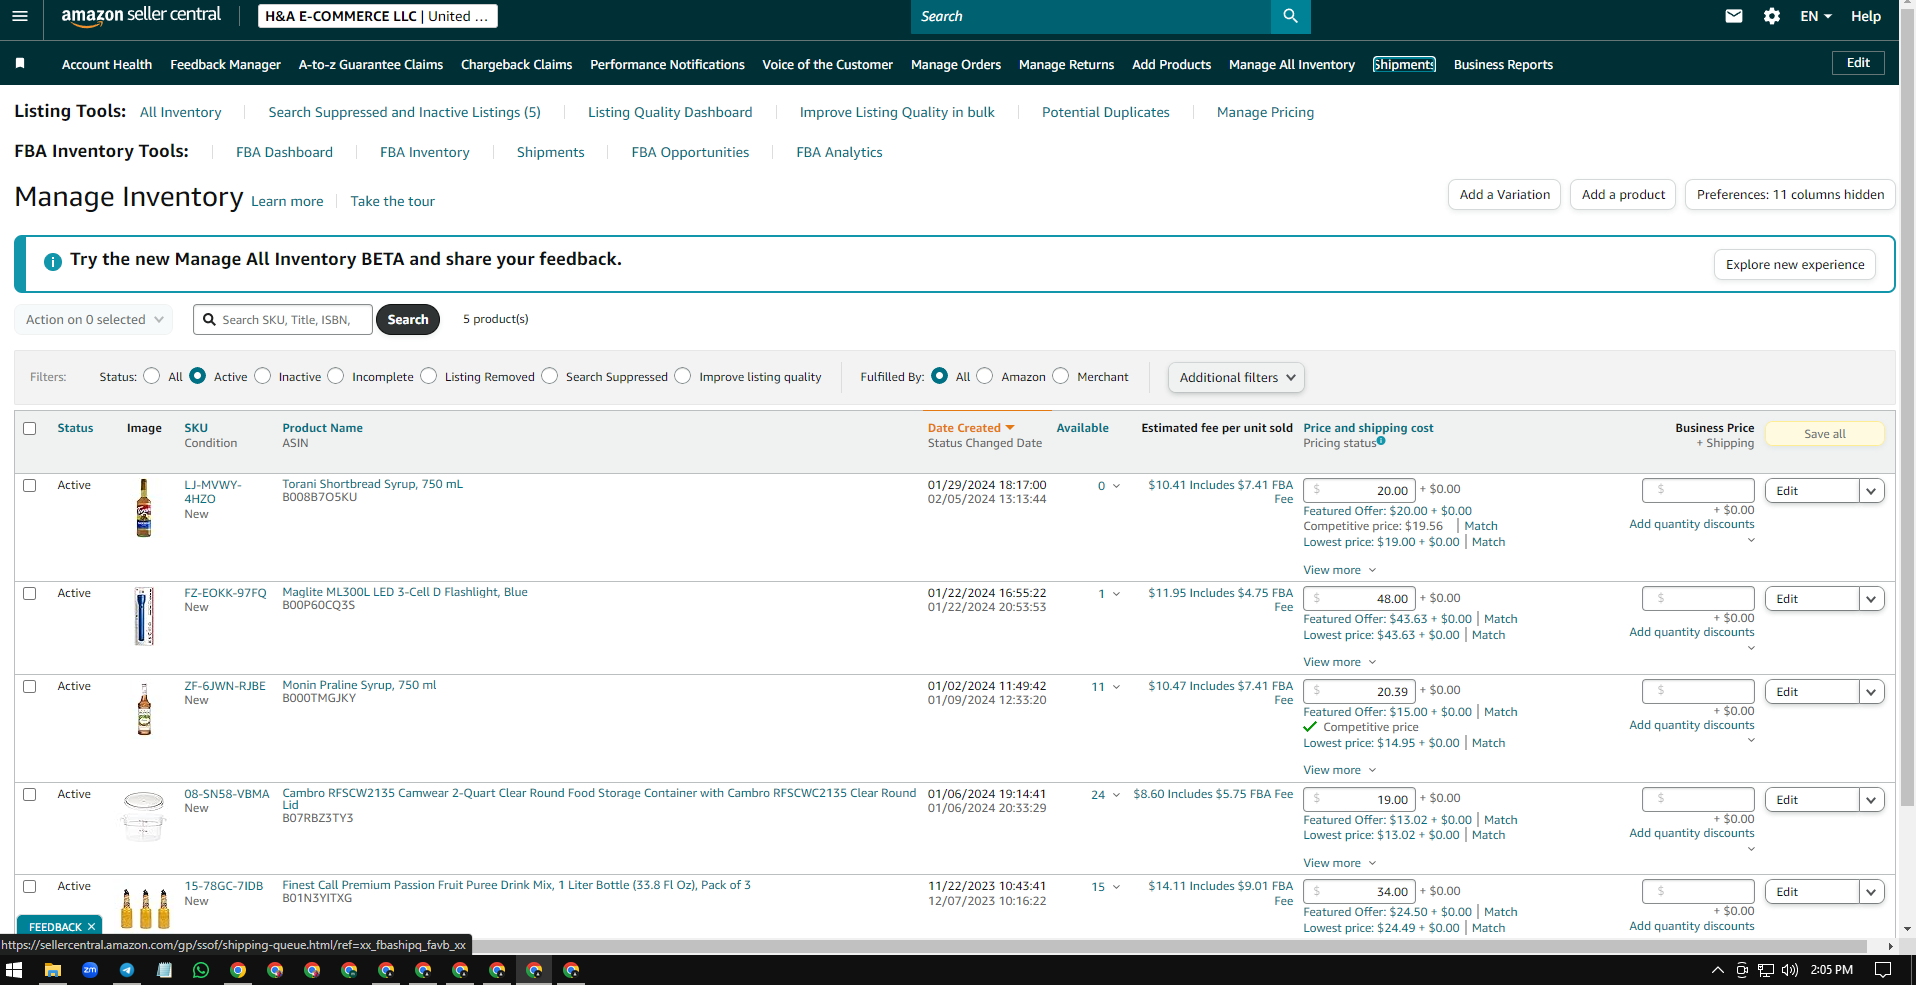Check the Maglite ML300L row checkbox

[x=30, y=594]
